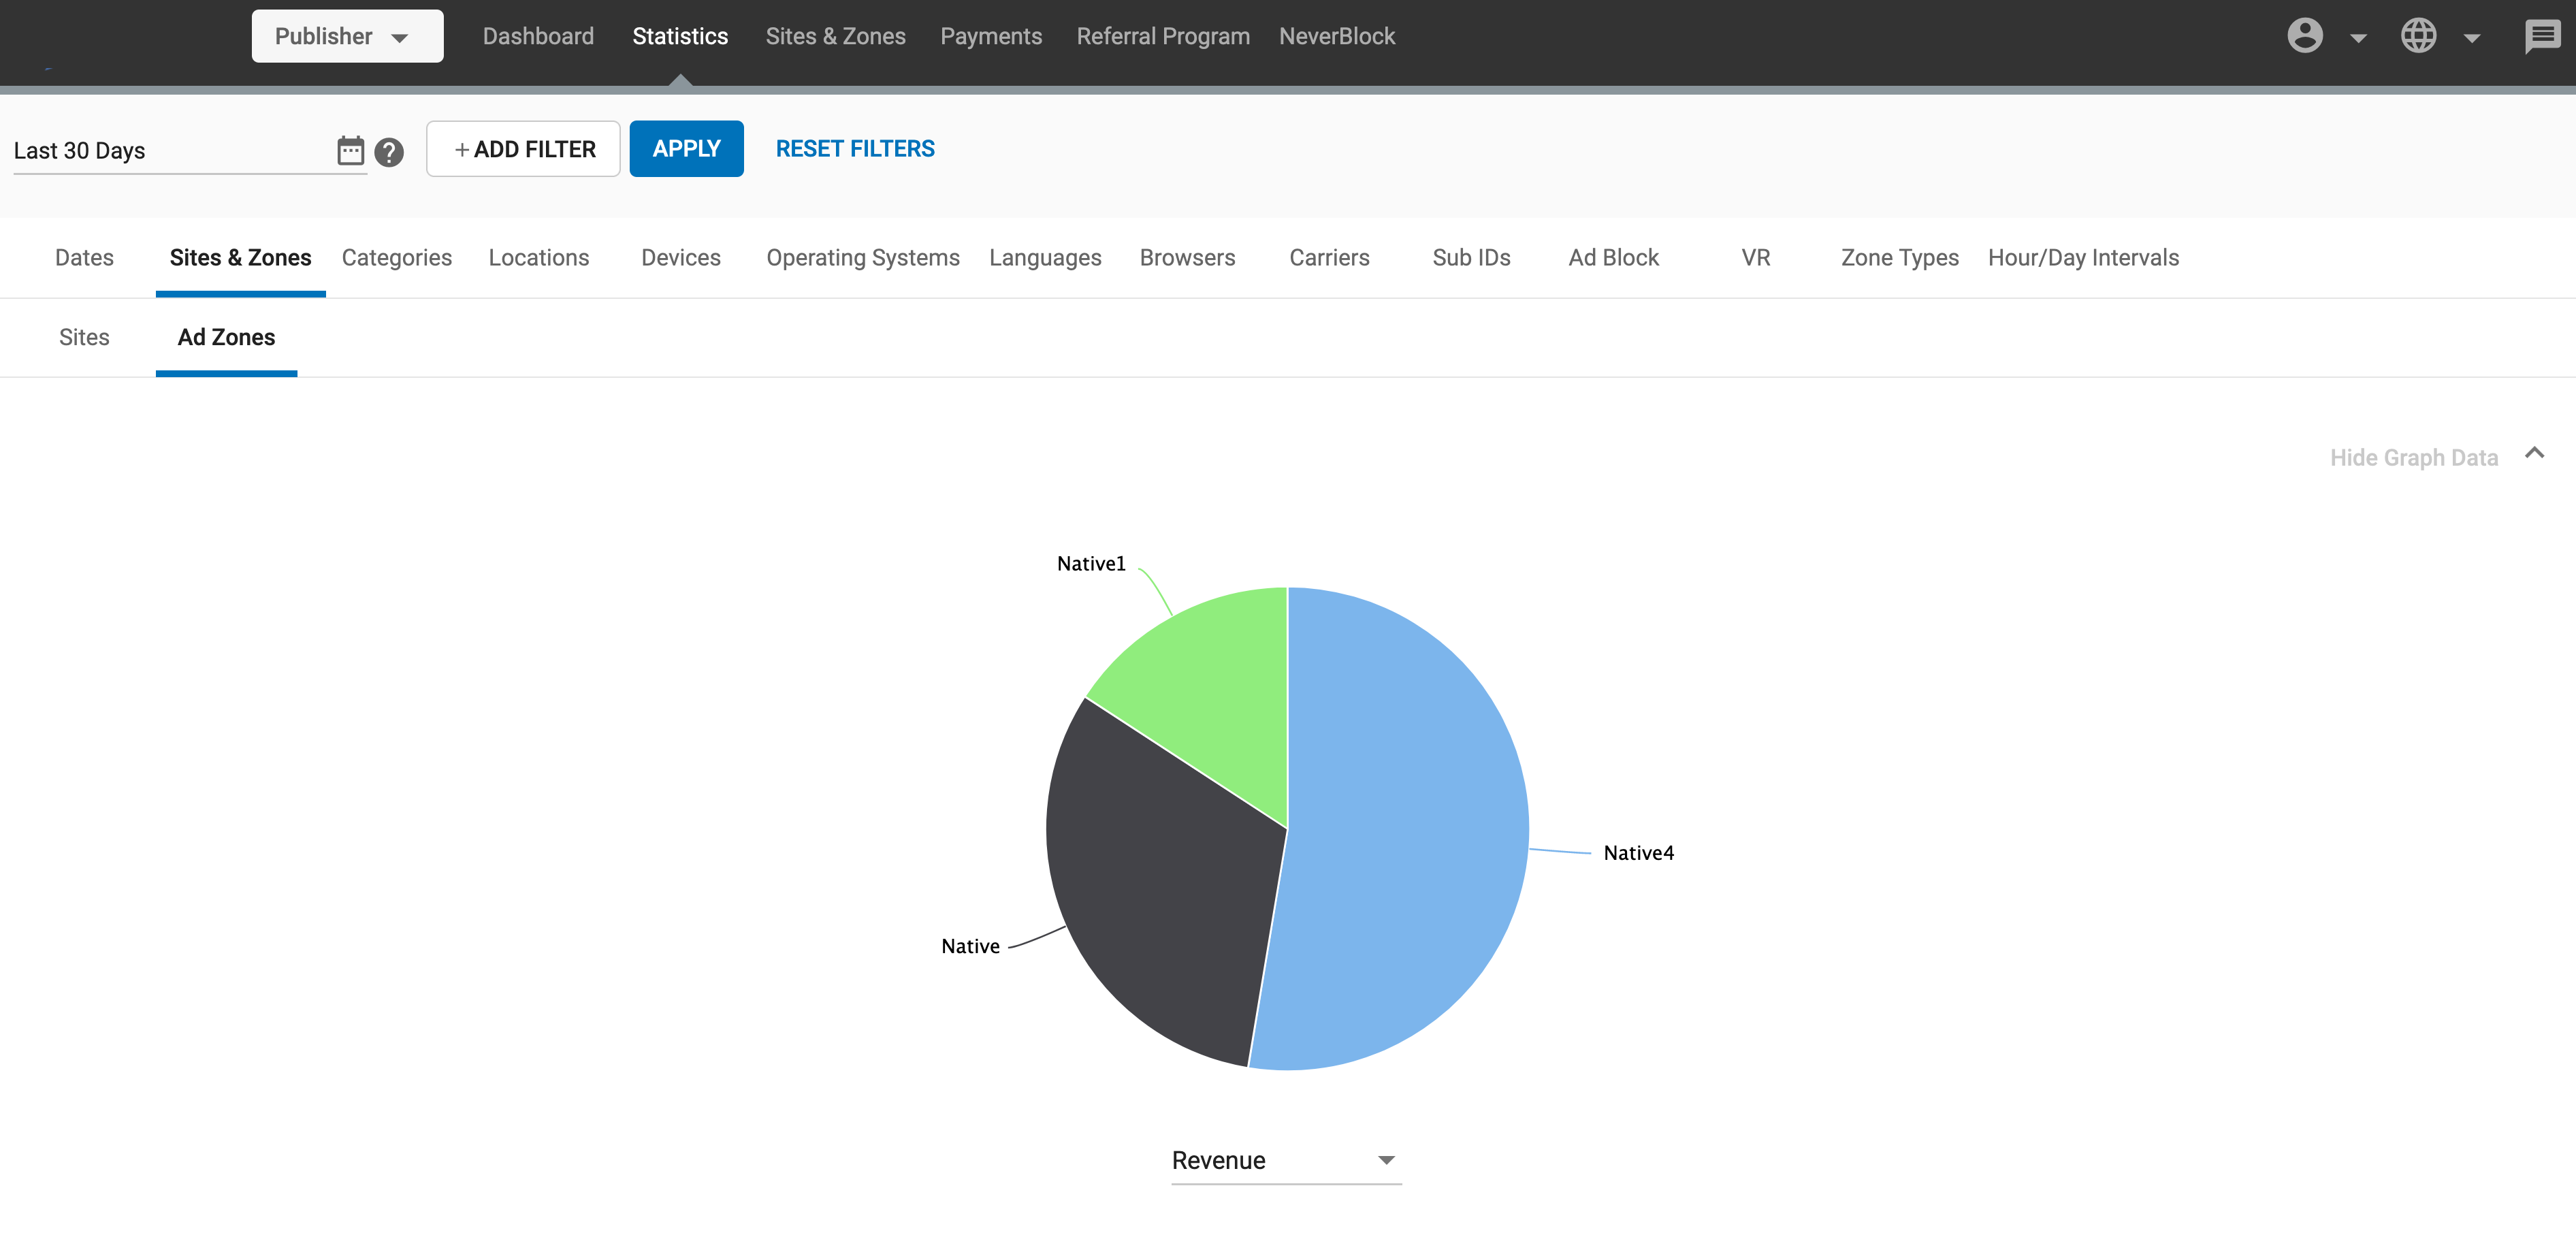Click the blue Native4 pie slice
This screenshot has height=1235, width=2576.
tap(1410, 830)
